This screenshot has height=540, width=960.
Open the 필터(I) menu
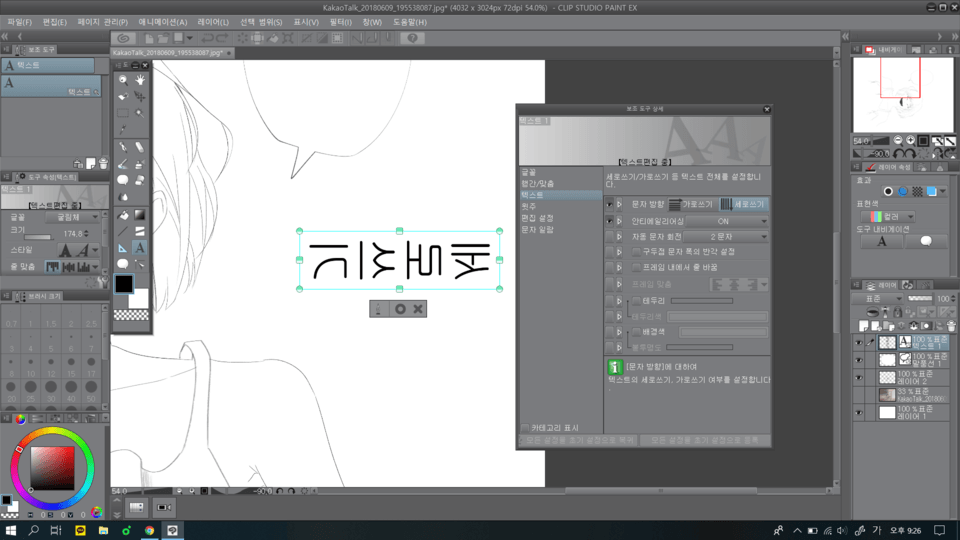coord(340,22)
